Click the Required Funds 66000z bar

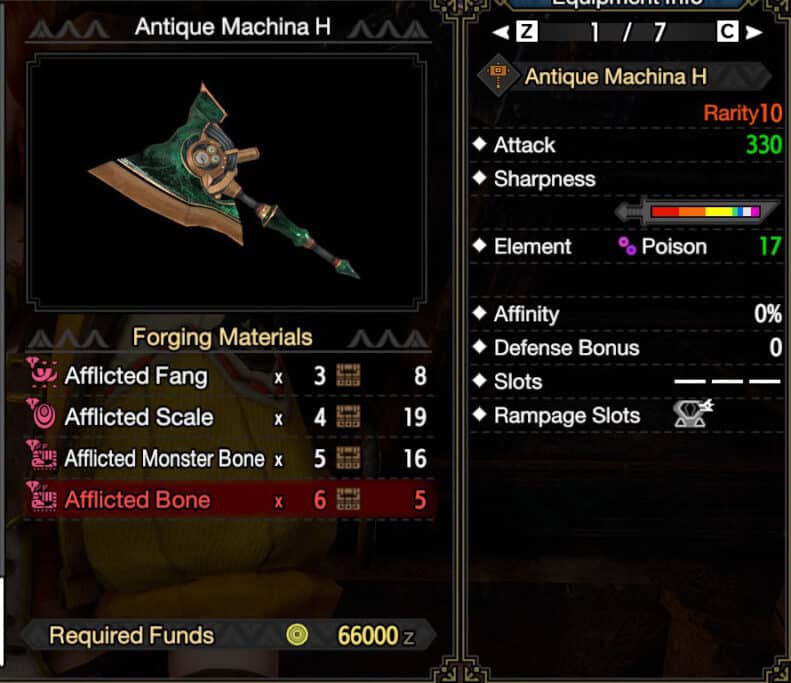tap(229, 635)
